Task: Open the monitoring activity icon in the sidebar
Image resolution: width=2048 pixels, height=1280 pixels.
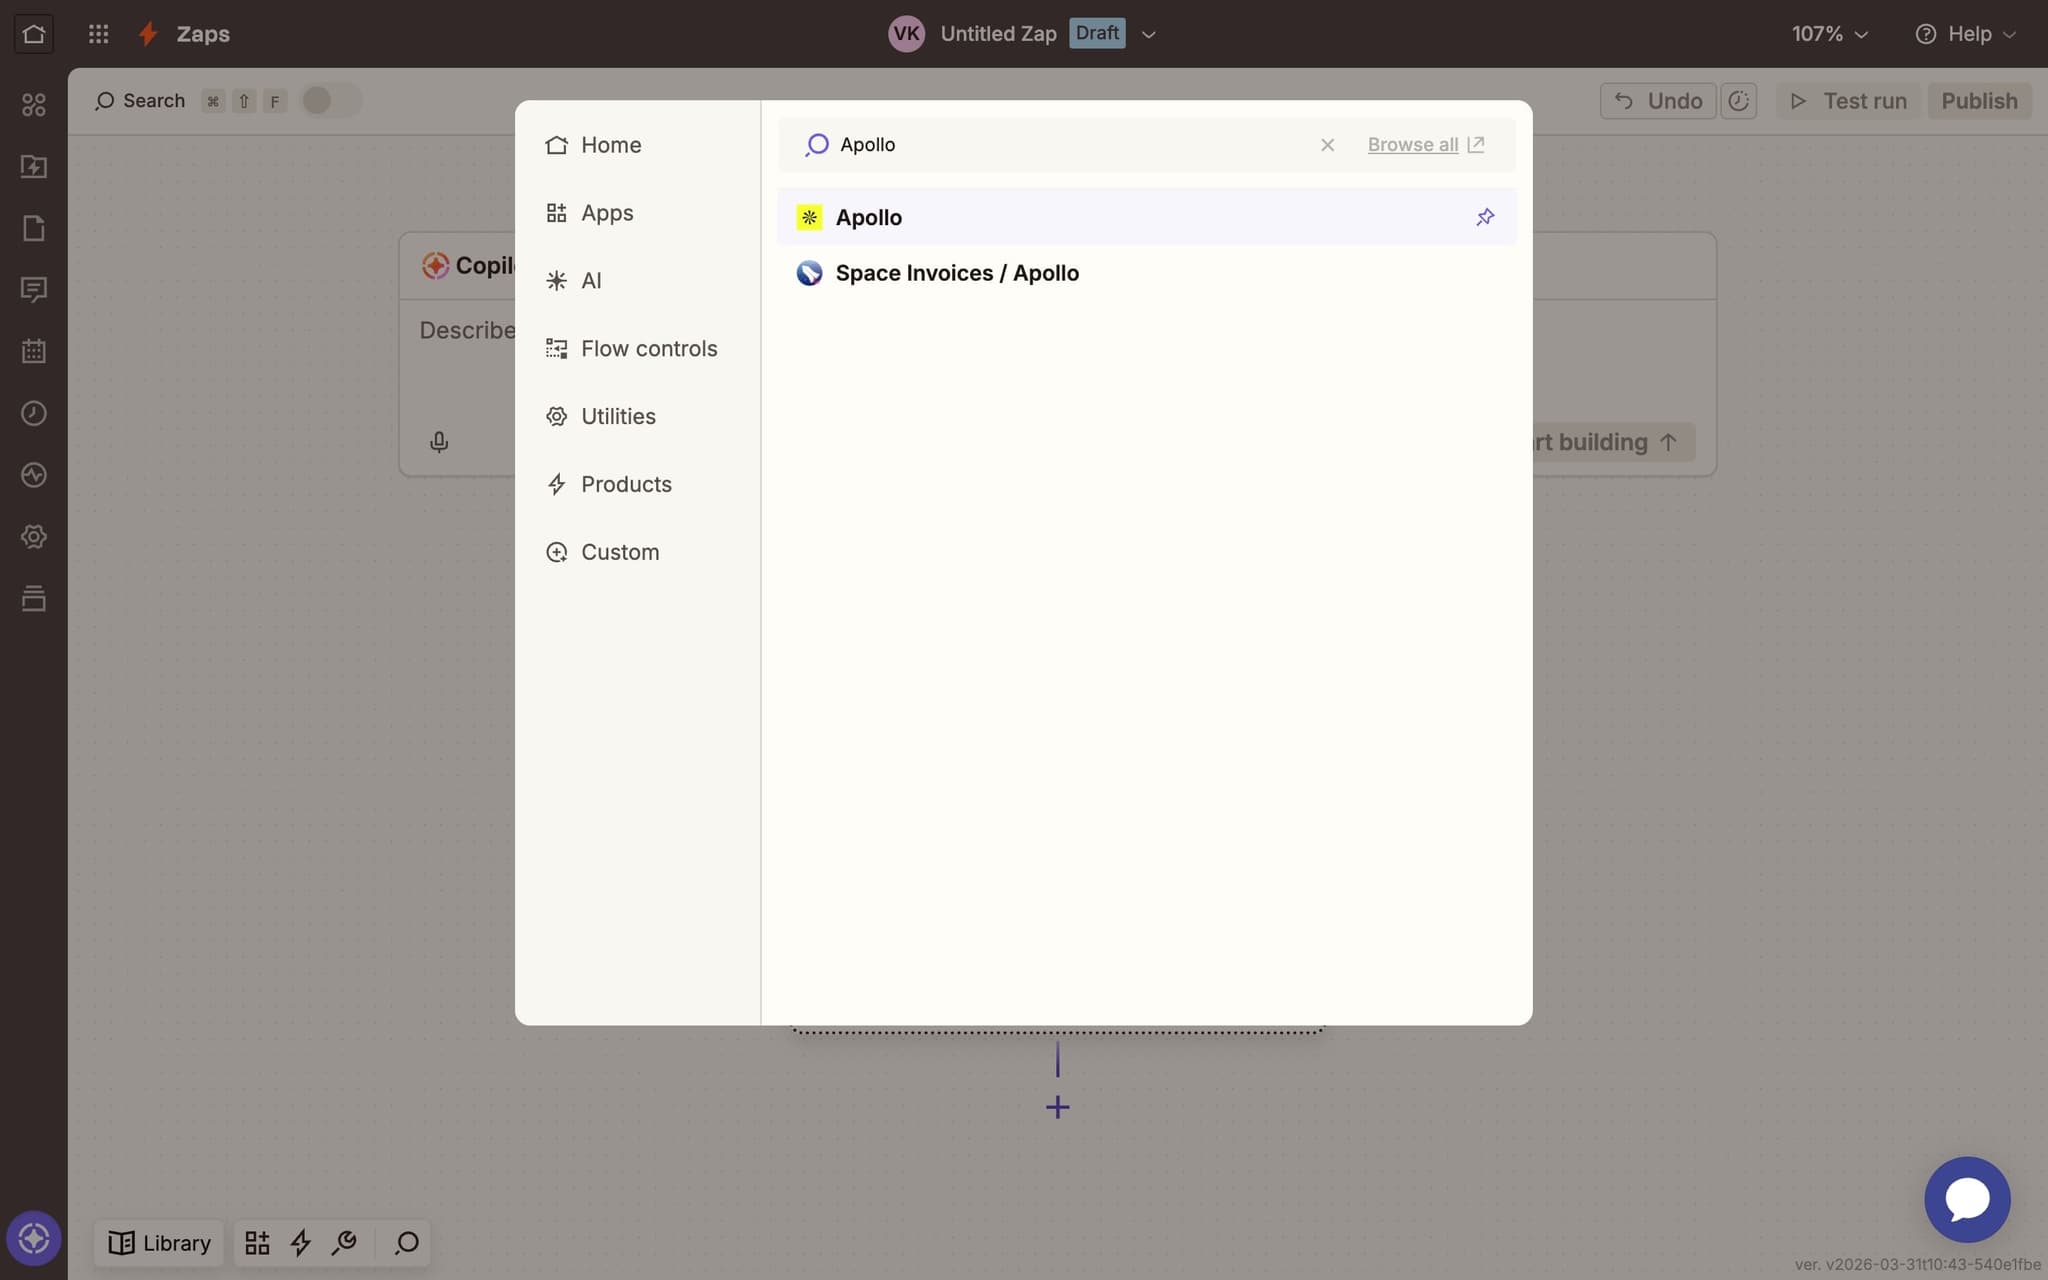Action: click(x=34, y=475)
